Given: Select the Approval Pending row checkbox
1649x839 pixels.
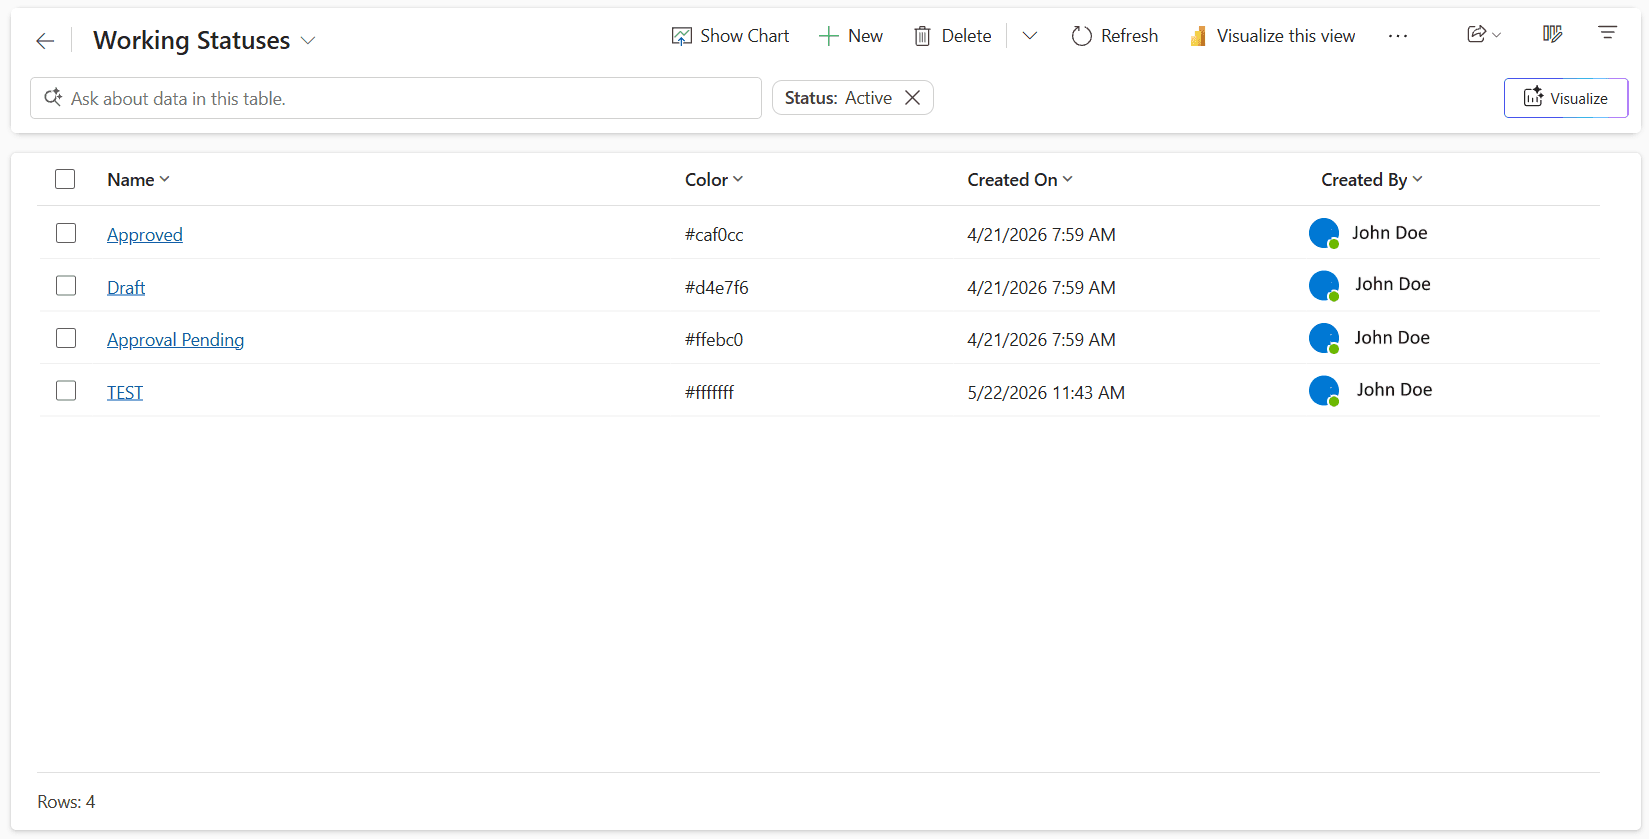Looking at the screenshot, I should 66,338.
